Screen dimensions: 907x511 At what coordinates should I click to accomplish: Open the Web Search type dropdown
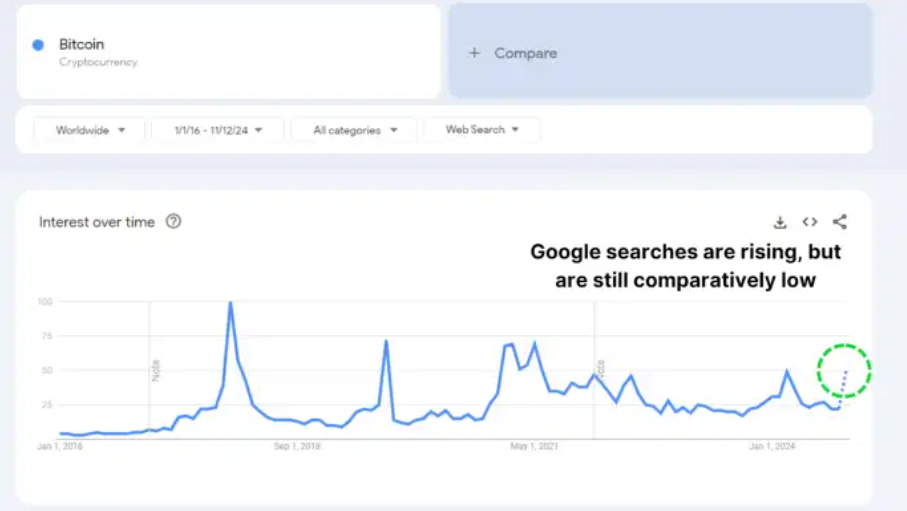pos(482,130)
